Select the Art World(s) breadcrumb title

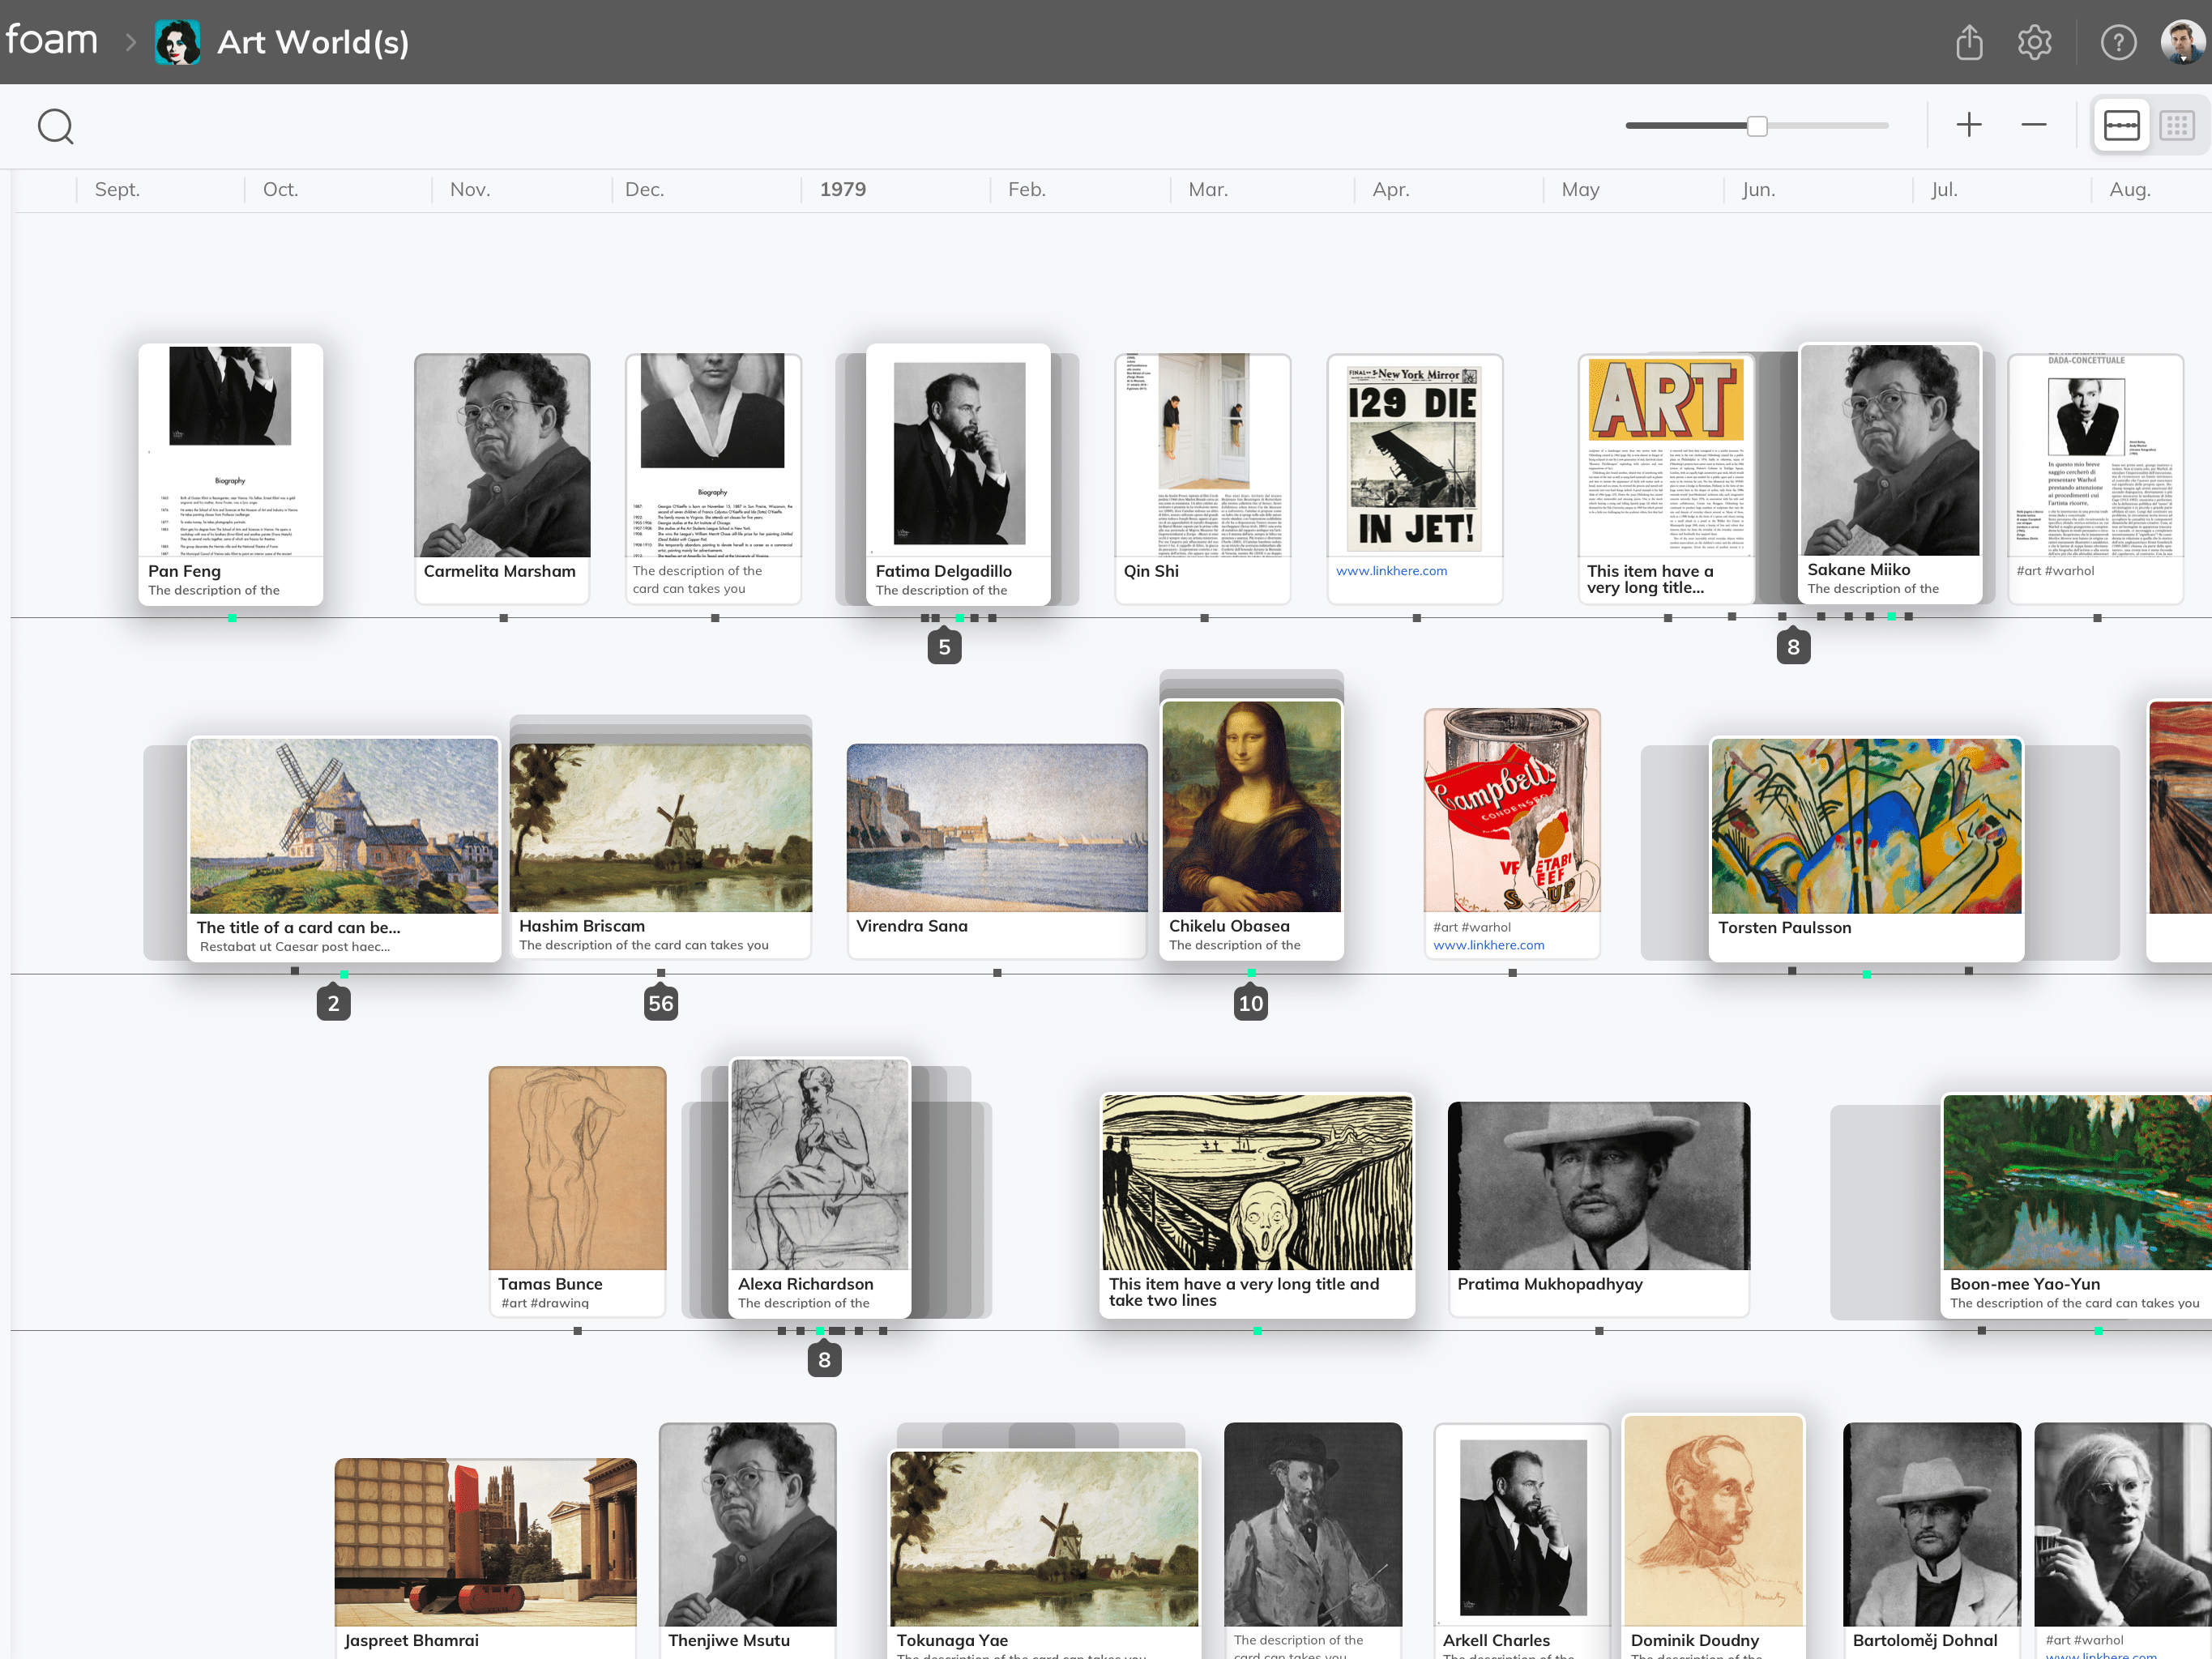coord(313,42)
